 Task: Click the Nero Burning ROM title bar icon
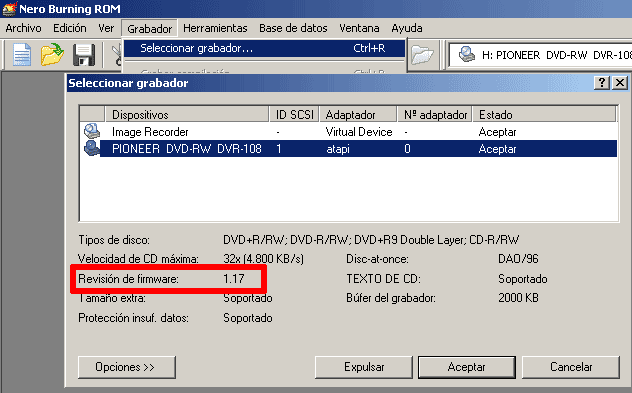(9, 9)
